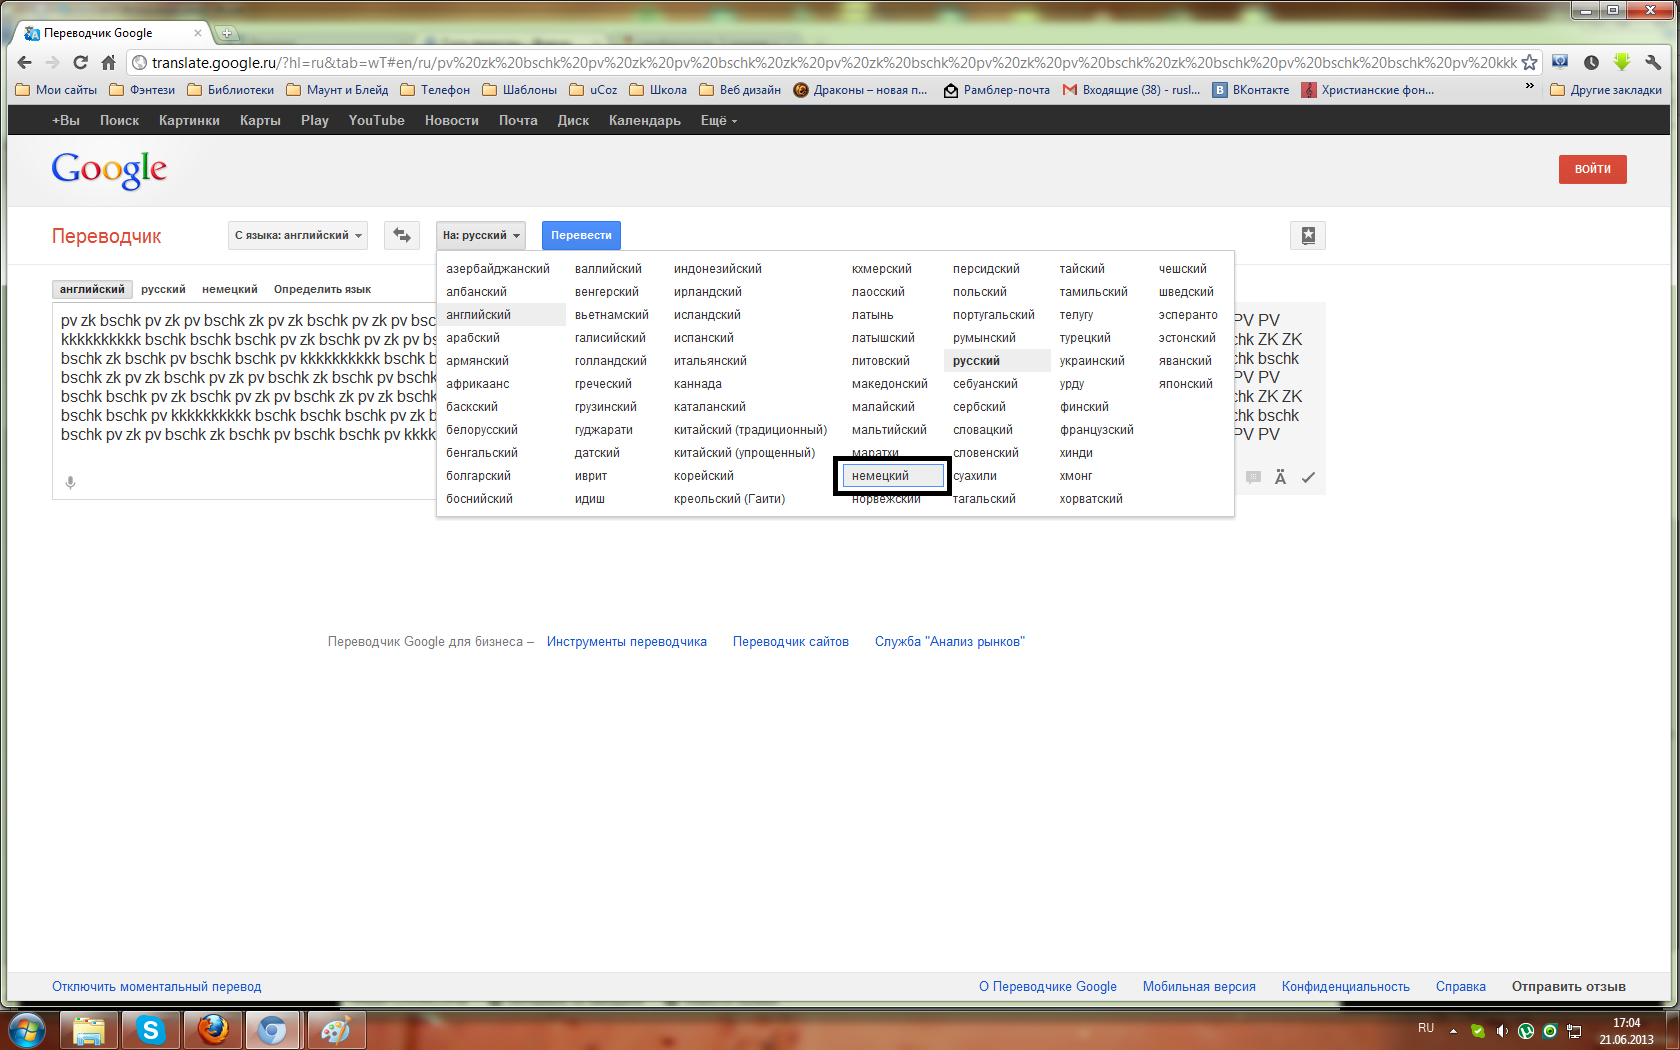Image resolution: width=1680 pixels, height=1050 pixels.
Task: Open Paint from the taskbar
Action: click(x=335, y=1029)
